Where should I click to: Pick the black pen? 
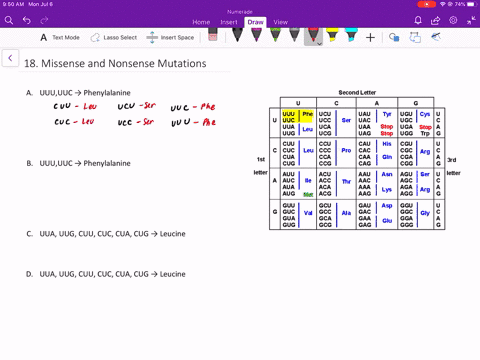tap(237, 35)
